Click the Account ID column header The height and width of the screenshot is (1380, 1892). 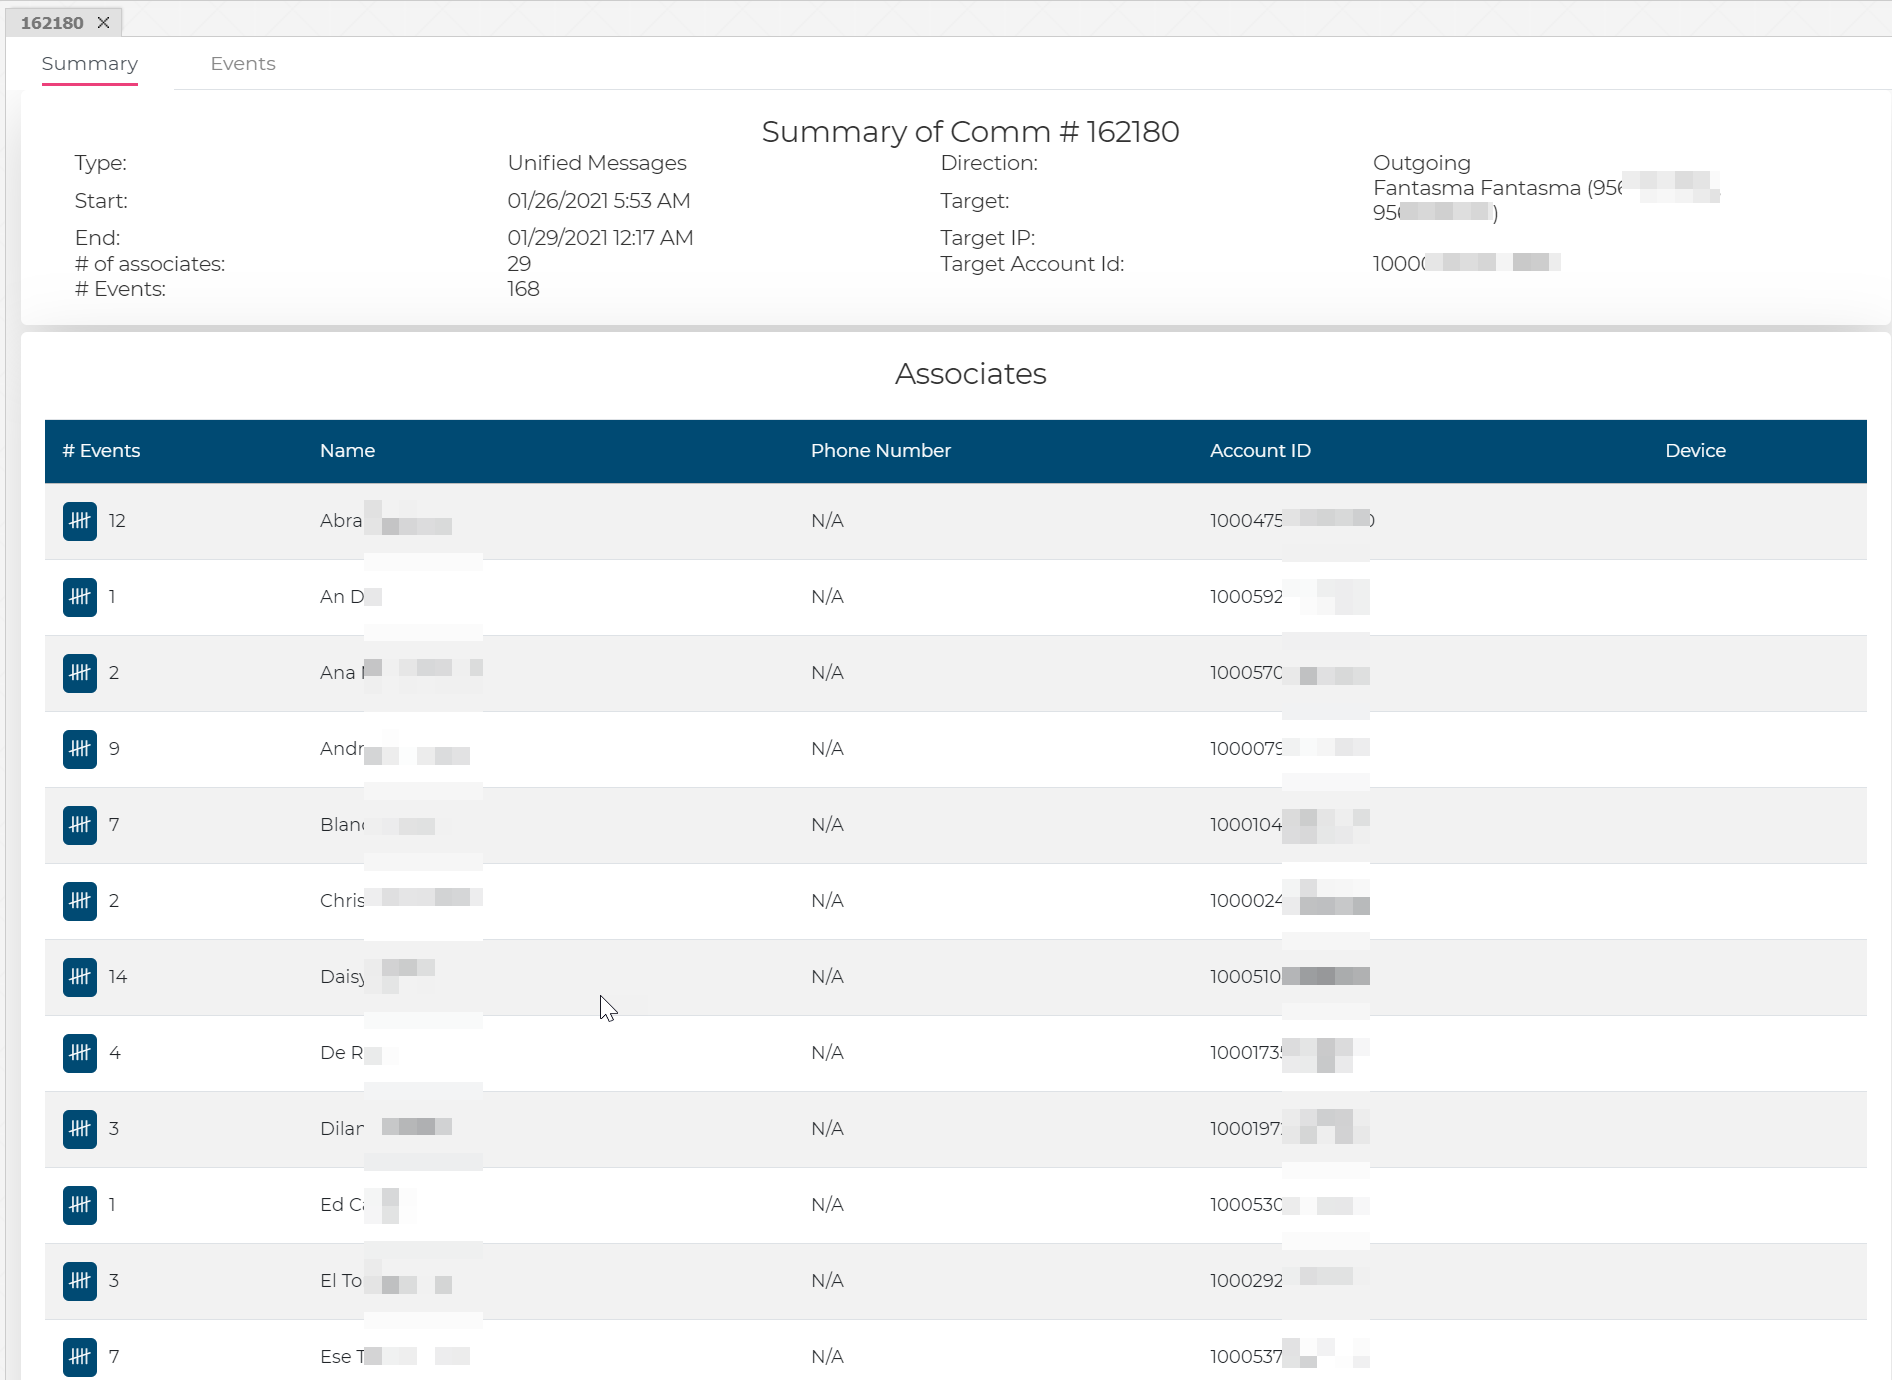1260,451
